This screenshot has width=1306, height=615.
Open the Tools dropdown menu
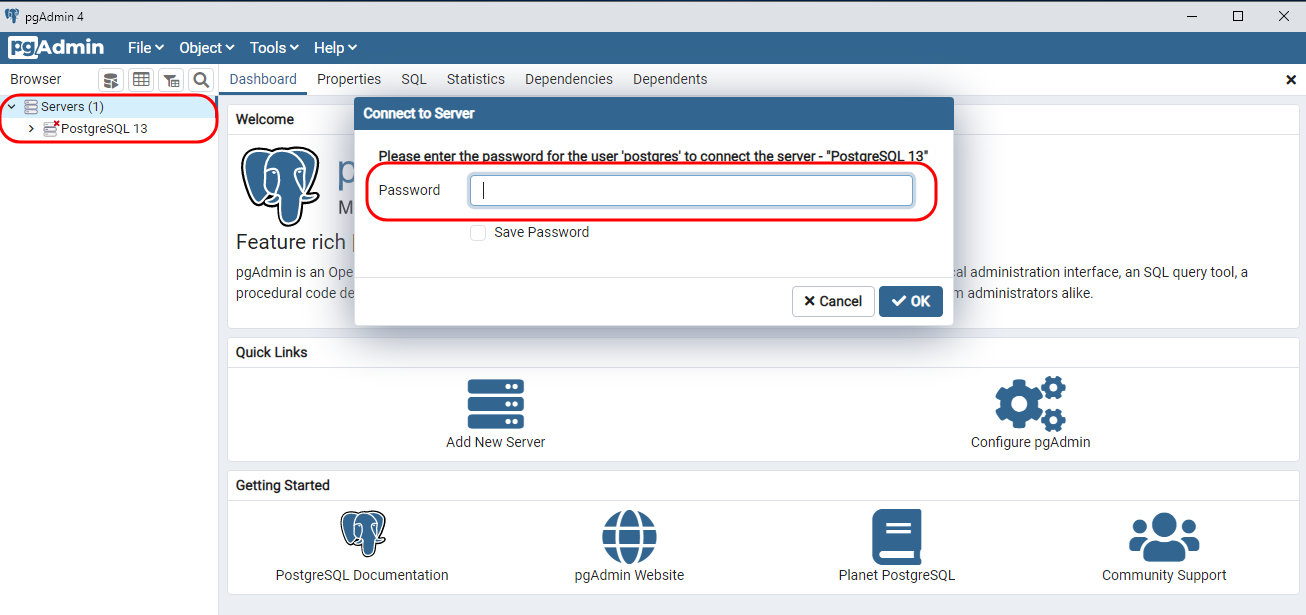273,47
